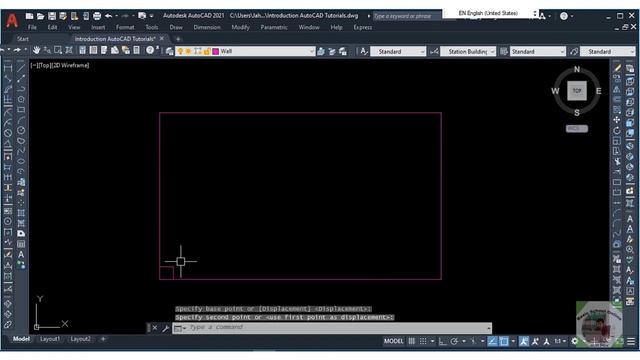Open the Workspace Switching gear icon
Viewport: 640px width, 360px height.
click(x=575, y=341)
